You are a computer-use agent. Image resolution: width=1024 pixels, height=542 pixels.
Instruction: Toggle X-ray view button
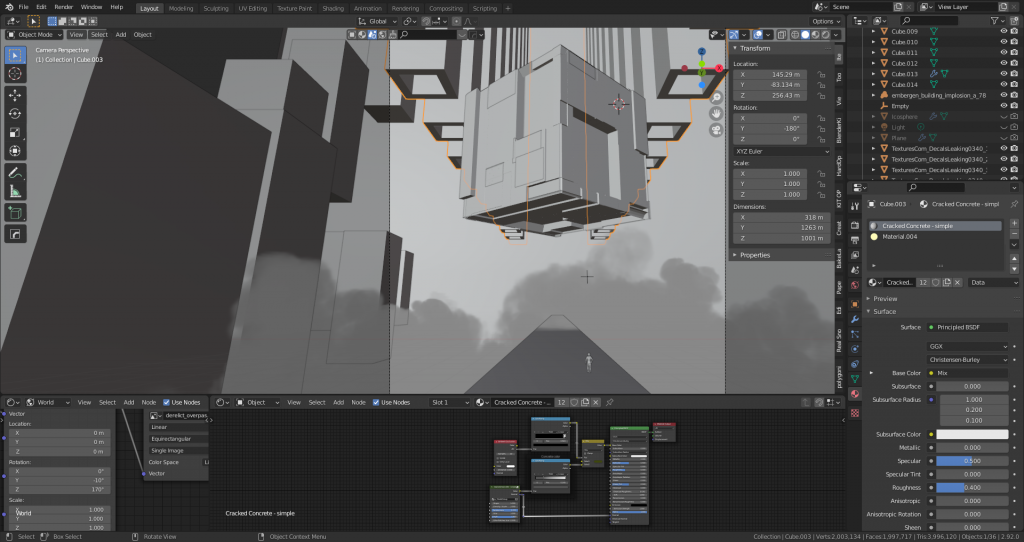click(782, 35)
